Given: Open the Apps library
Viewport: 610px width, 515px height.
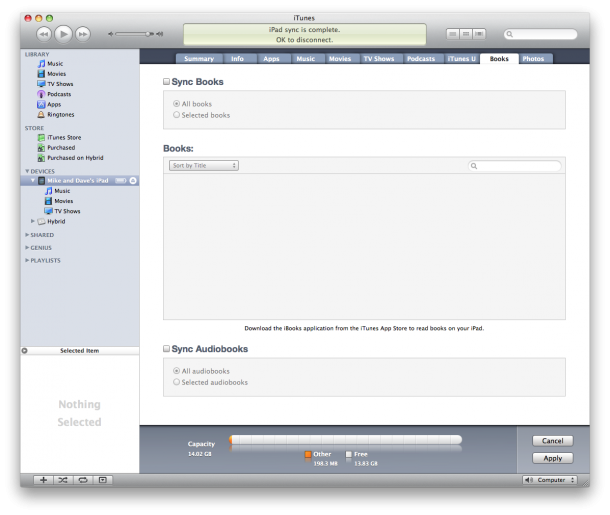Looking at the screenshot, I should coord(49,104).
